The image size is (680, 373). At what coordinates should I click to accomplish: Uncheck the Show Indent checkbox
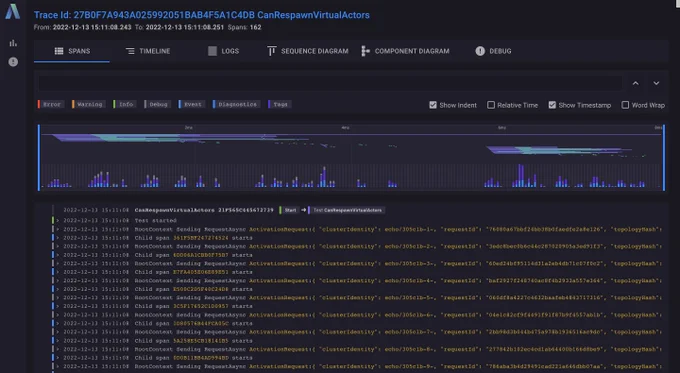coord(433,105)
